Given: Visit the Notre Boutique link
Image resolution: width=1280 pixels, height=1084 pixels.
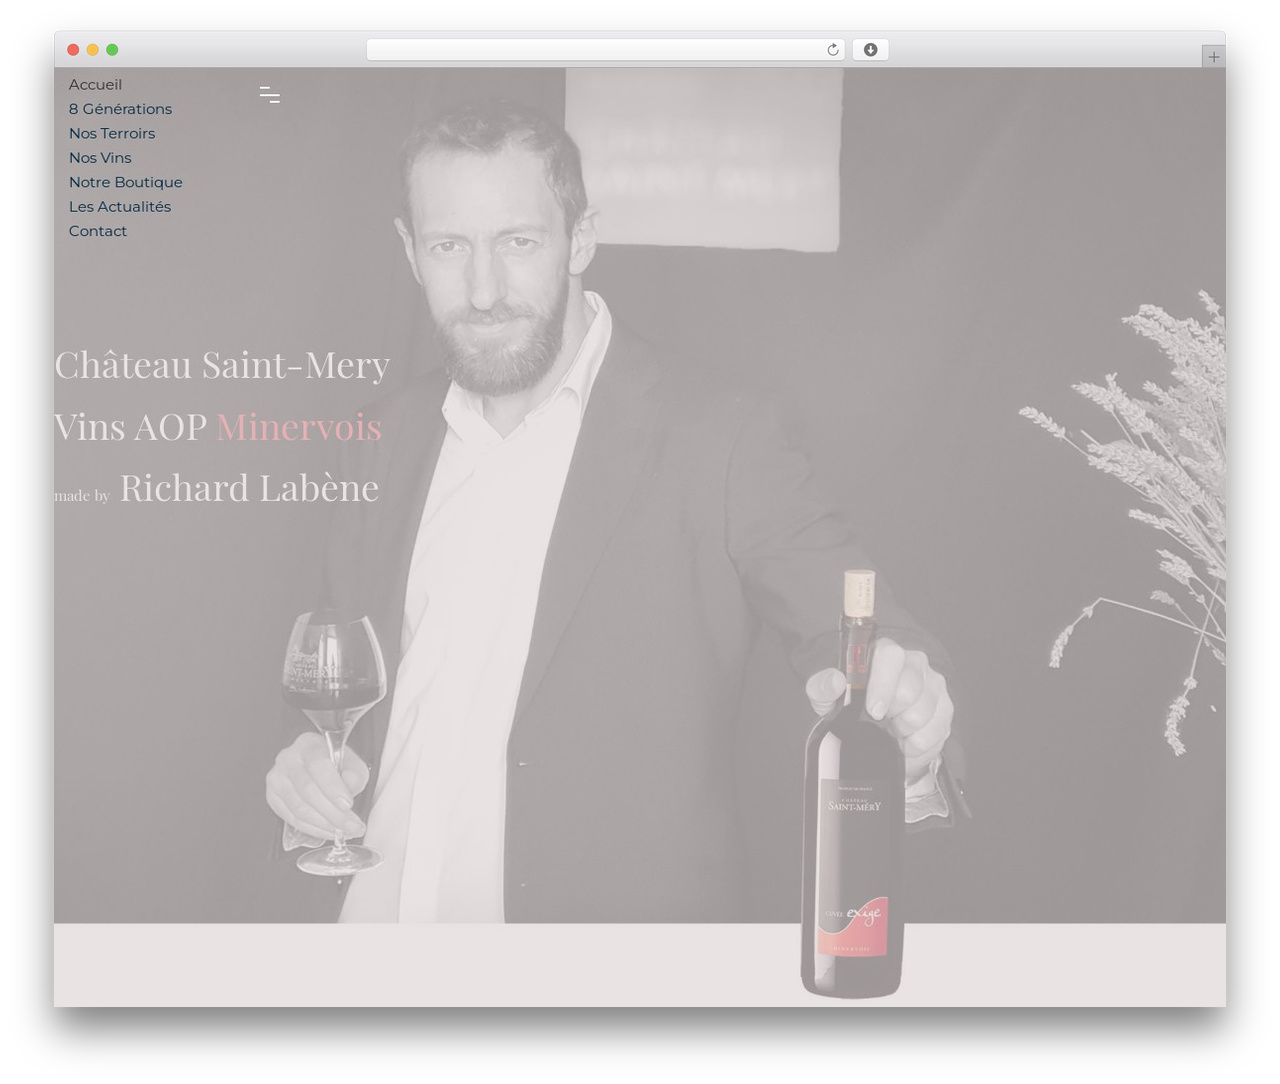Looking at the screenshot, I should coord(126,182).
